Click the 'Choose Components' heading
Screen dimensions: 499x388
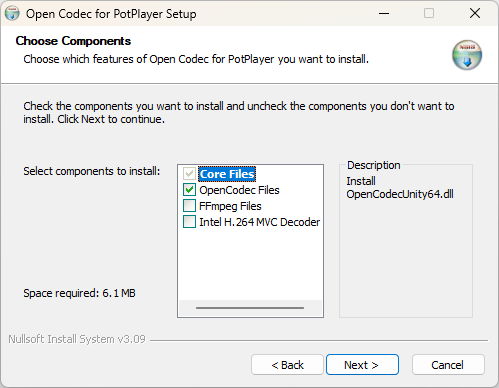coord(73,41)
